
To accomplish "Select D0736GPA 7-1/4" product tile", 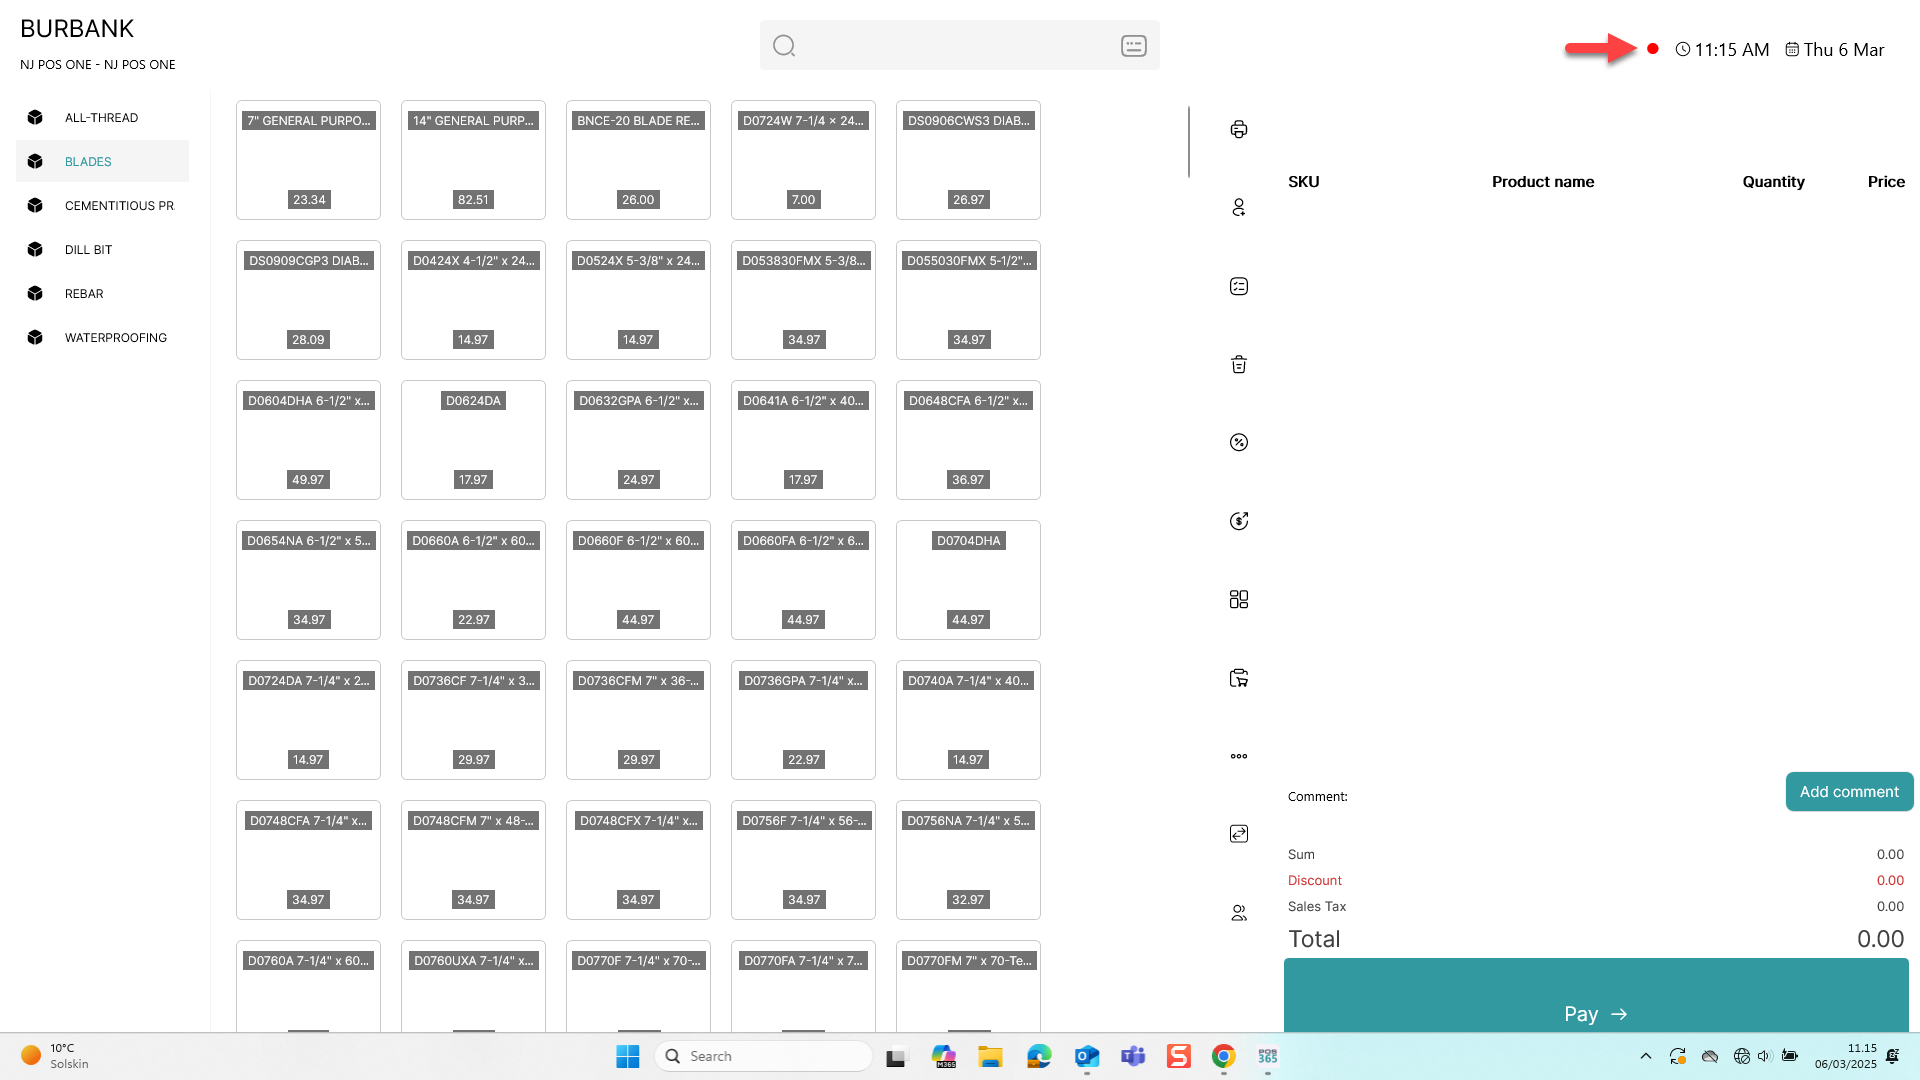I will click(x=803, y=720).
